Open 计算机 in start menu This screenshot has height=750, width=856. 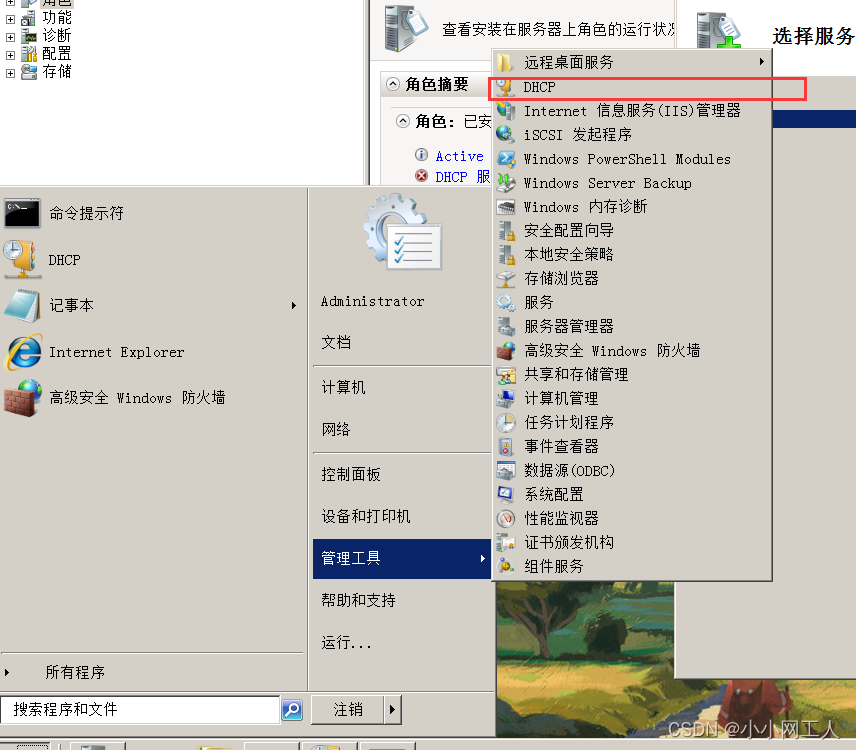tap(402, 388)
